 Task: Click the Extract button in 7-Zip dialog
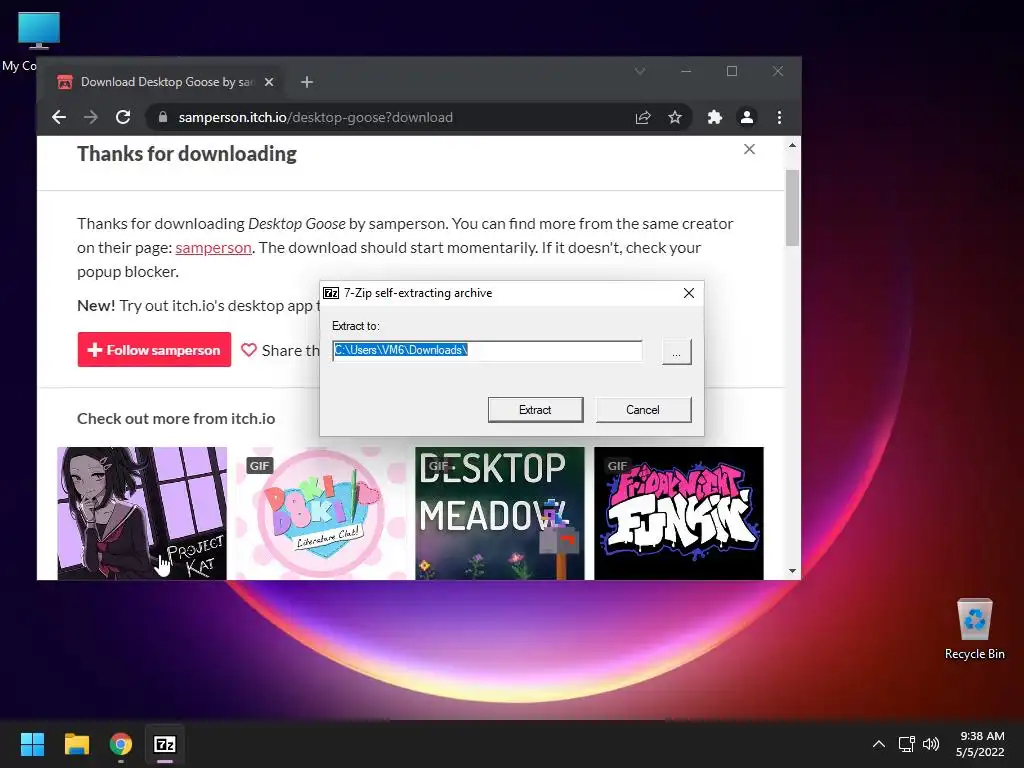tap(535, 409)
